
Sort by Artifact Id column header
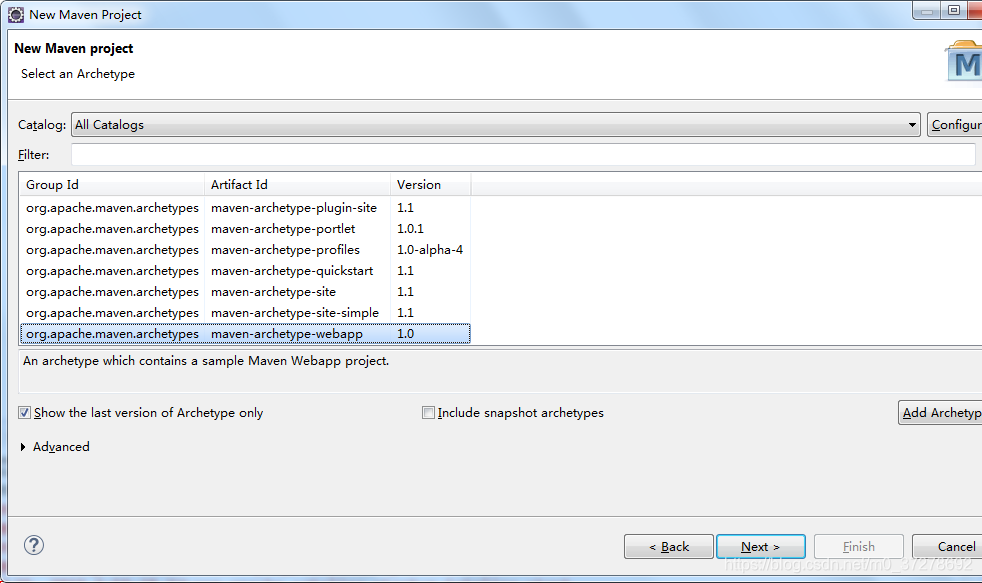point(297,185)
